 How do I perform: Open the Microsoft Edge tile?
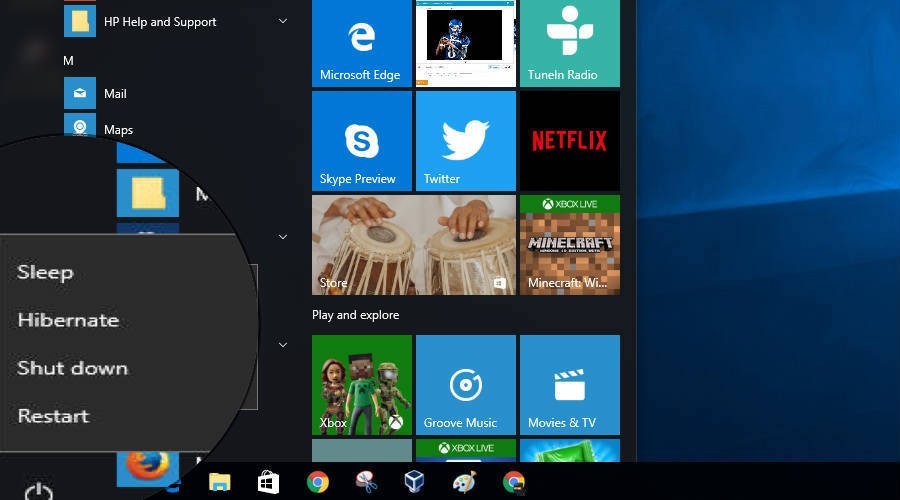361,43
